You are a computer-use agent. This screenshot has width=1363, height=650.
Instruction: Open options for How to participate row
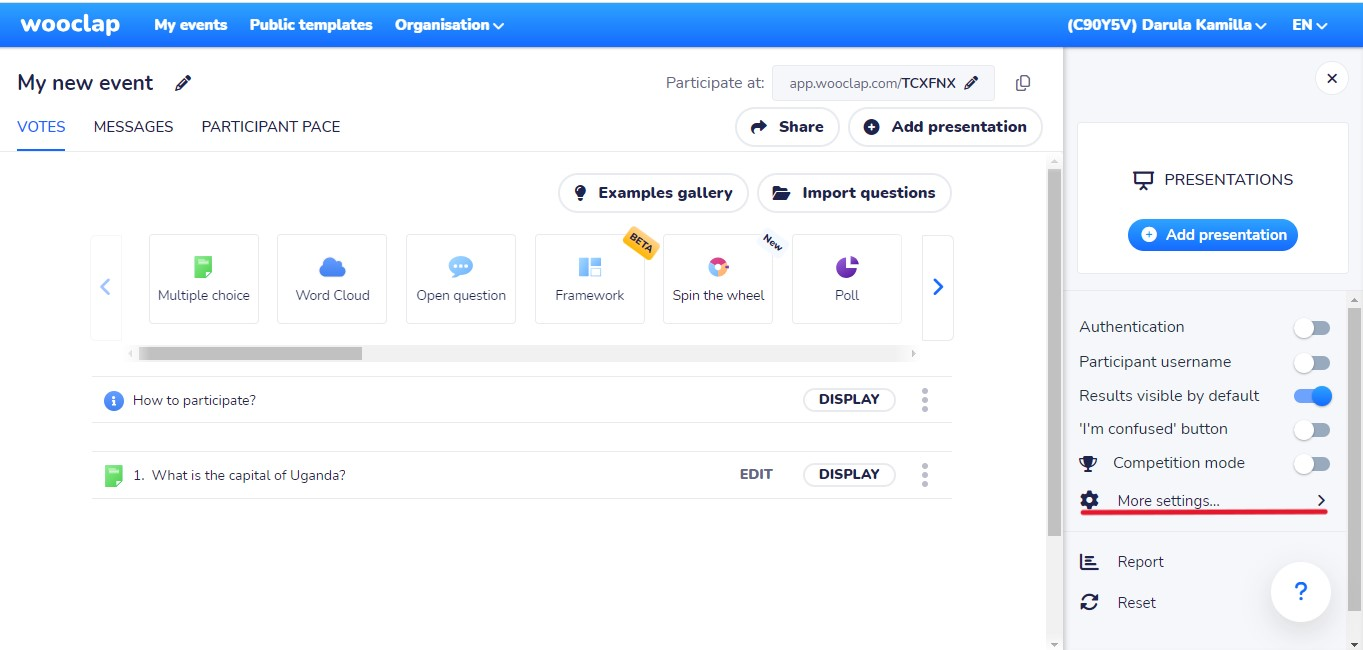[x=925, y=400]
